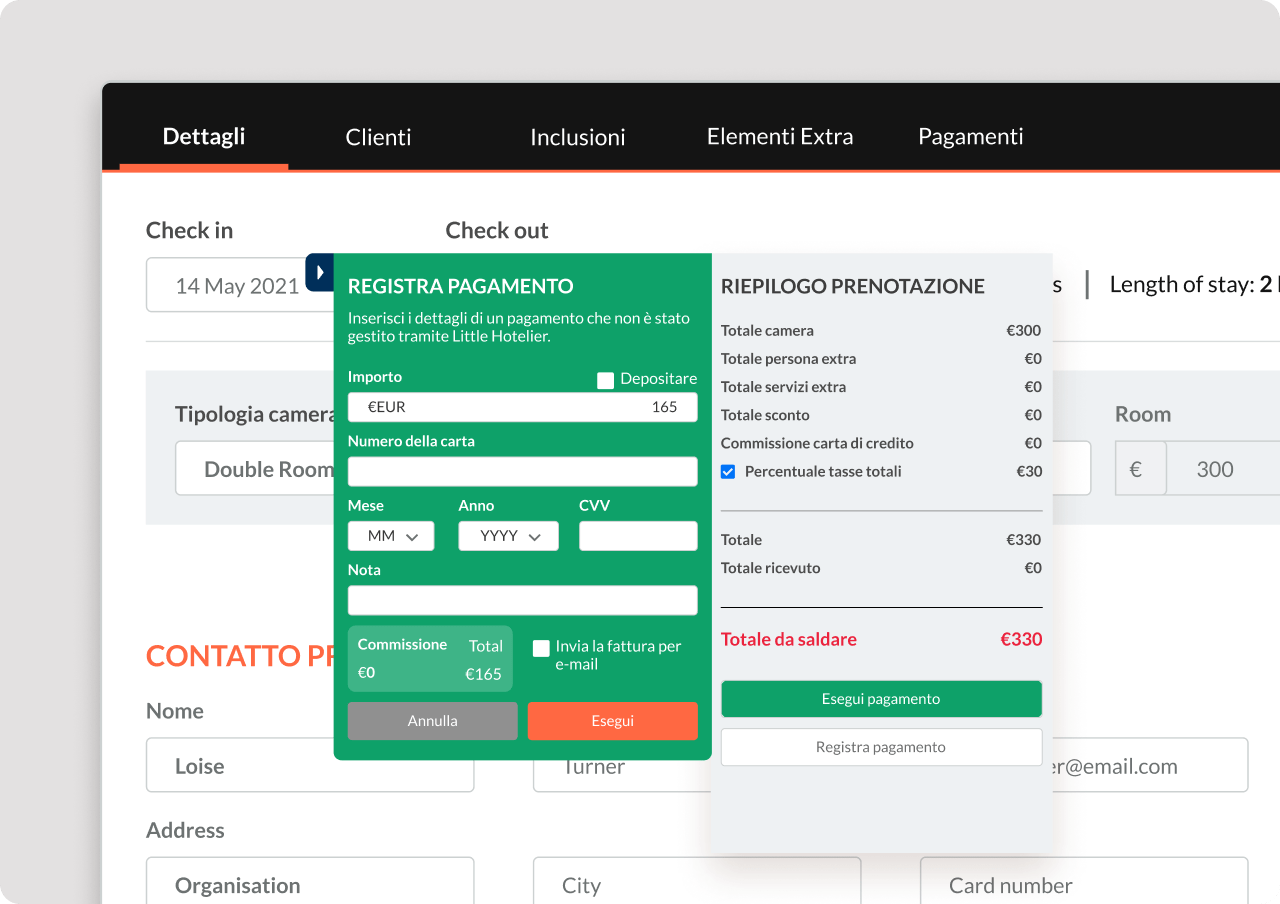Viewport: 1280px width, 904px height.
Task: Switch to the Clienti tab
Action: coord(378,137)
